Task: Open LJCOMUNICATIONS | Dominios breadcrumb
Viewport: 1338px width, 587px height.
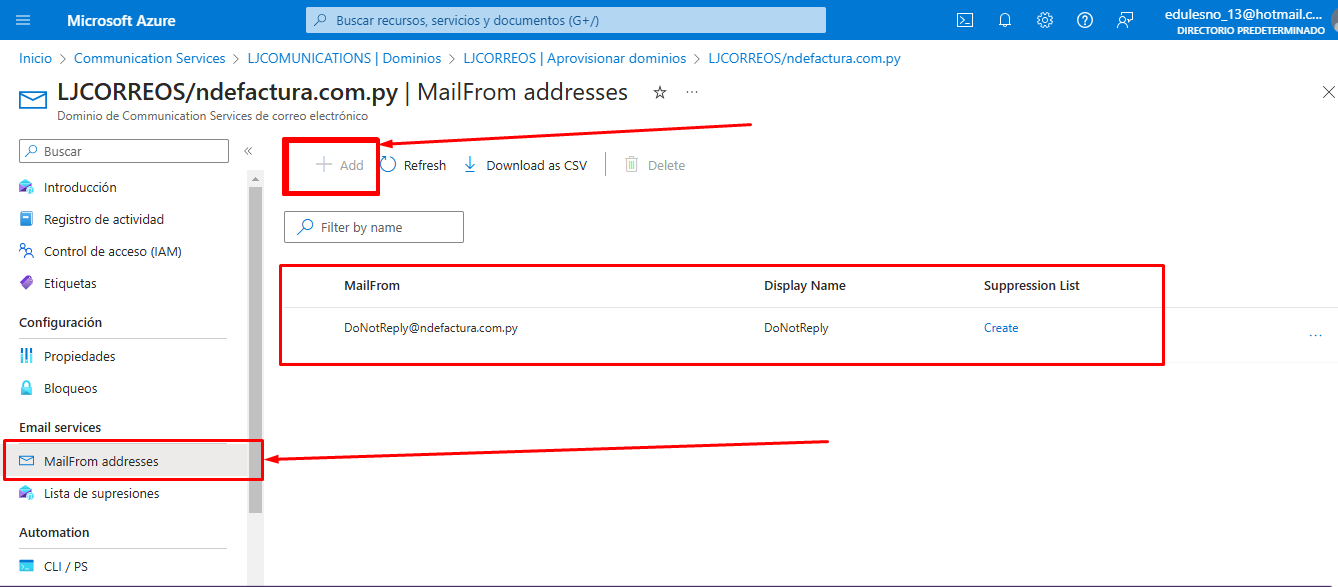Action: coord(342,58)
